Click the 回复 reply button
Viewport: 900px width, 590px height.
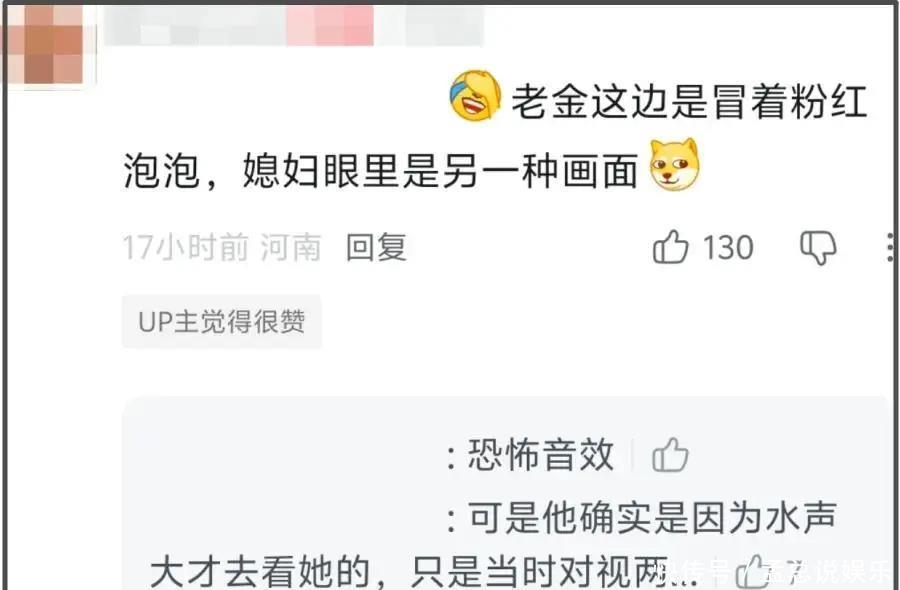[x=376, y=247]
